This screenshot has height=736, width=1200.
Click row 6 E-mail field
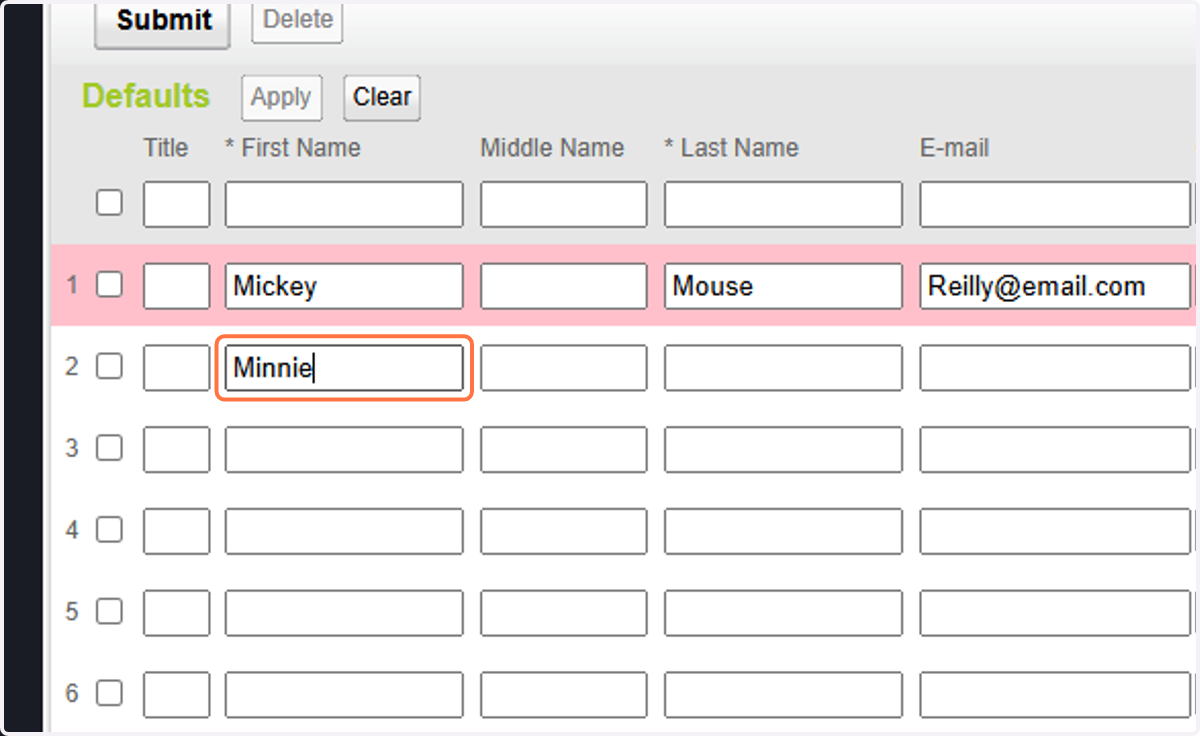1055,695
